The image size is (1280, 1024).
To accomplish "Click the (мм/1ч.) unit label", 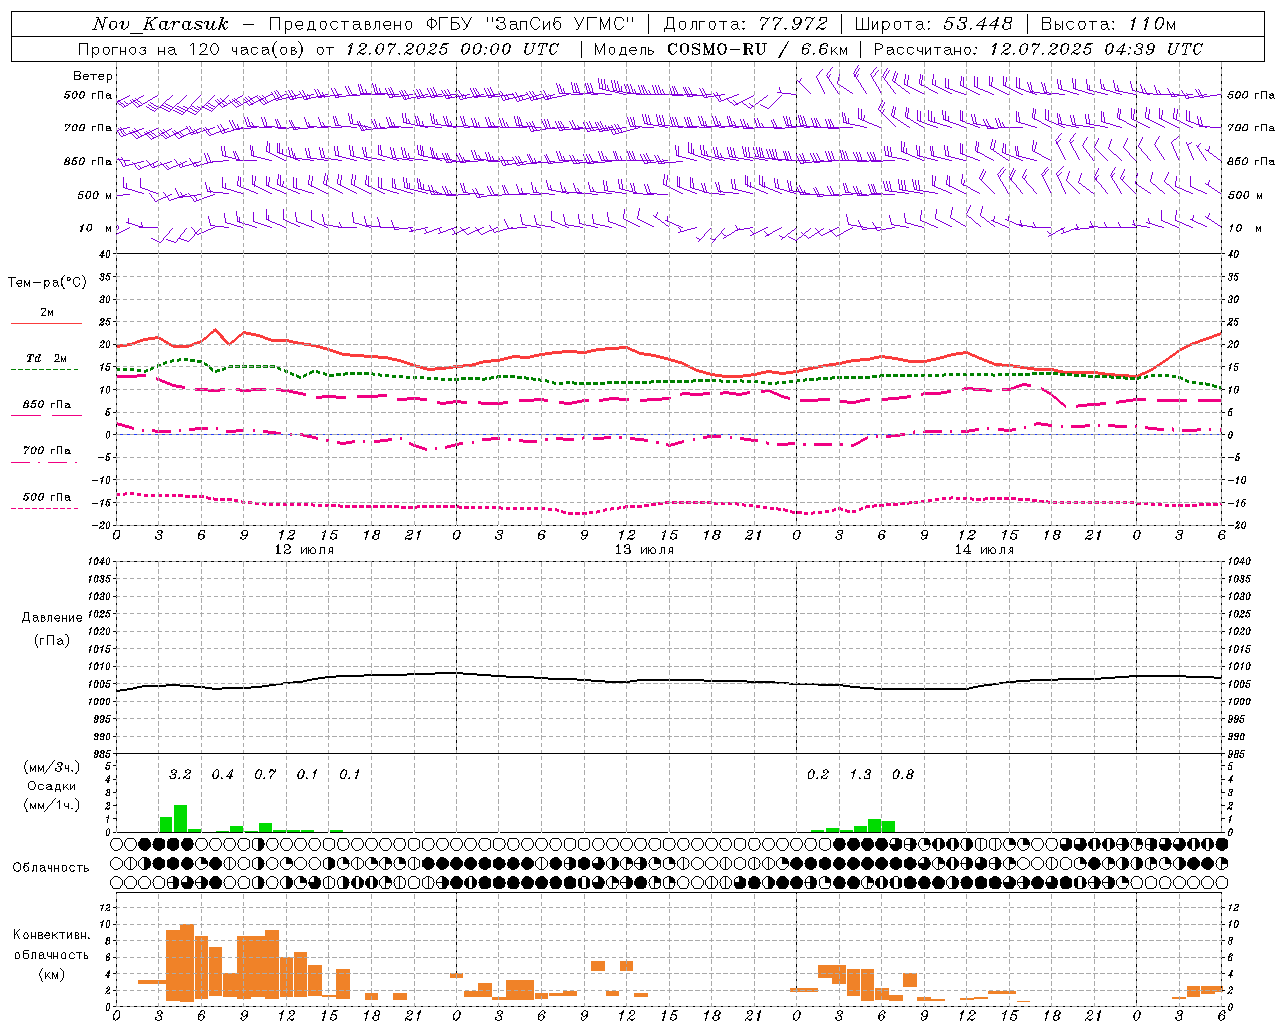I will pos(52,805).
